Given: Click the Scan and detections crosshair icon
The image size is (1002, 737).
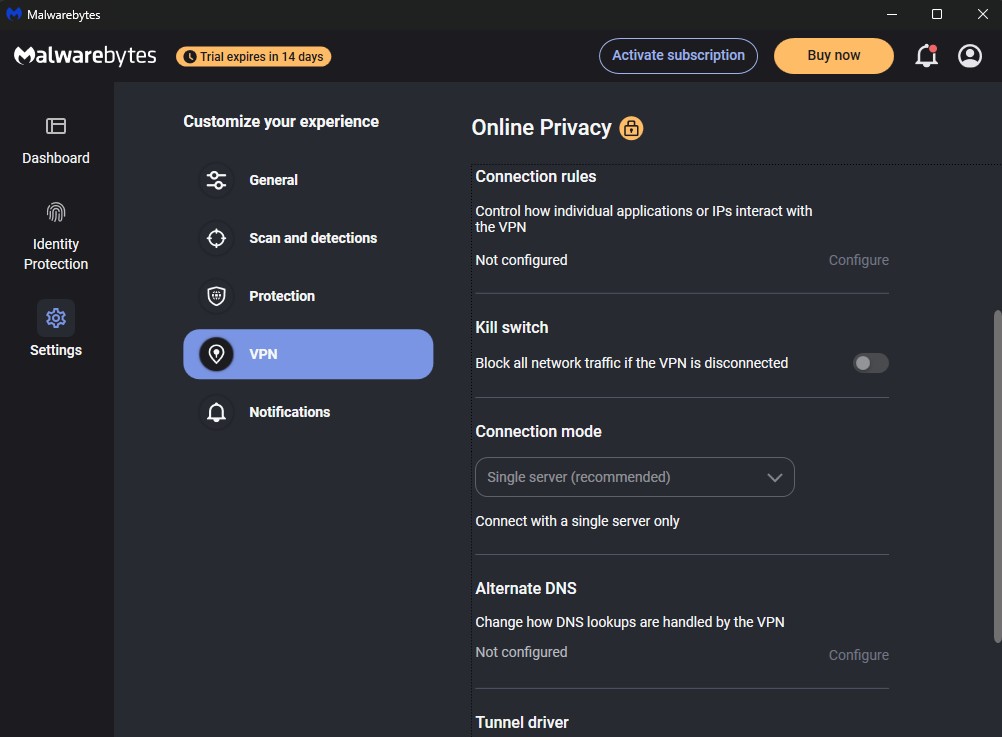Looking at the screenshot, I should [x=217, y=238].
